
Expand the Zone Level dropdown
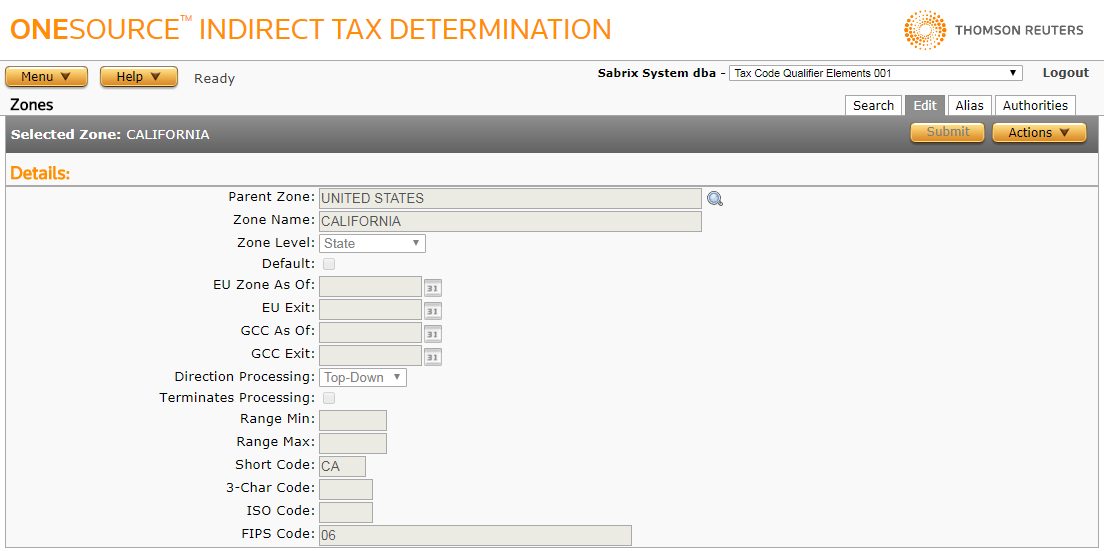pos(372,243)
